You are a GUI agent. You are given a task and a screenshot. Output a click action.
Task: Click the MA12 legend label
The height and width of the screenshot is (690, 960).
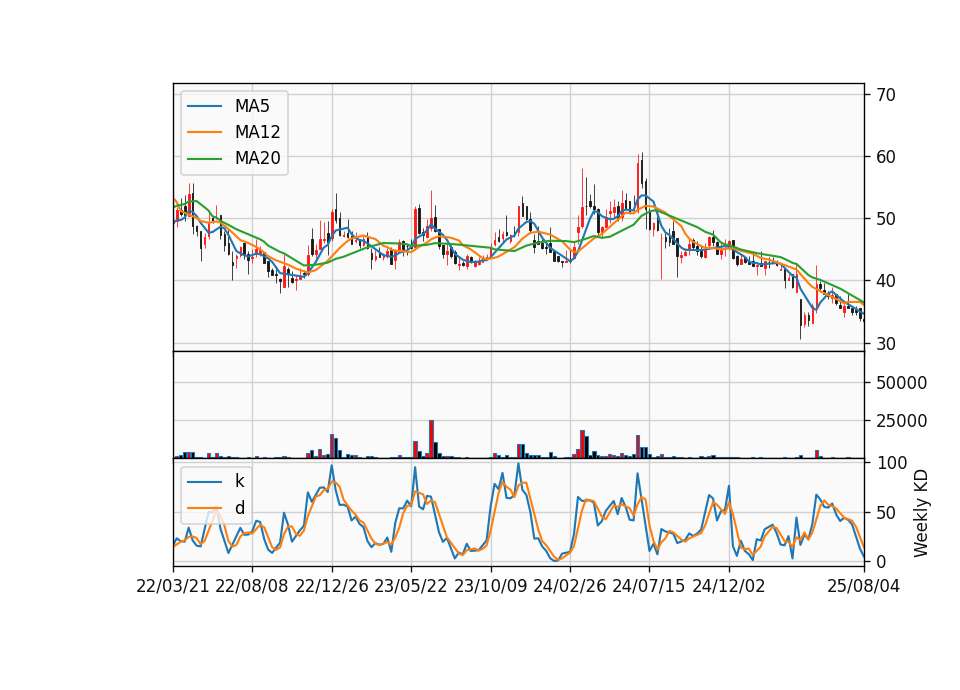point(257,132)
